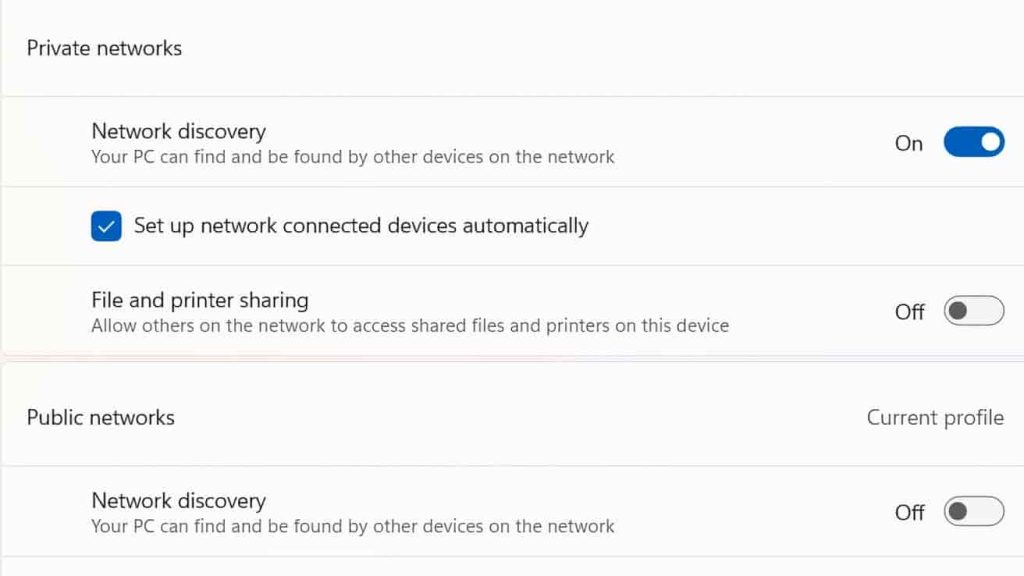This screenshot has height=576, width=1024.
Task: Click the Private Network discovery description text
Action: click(x=352, y=157)
